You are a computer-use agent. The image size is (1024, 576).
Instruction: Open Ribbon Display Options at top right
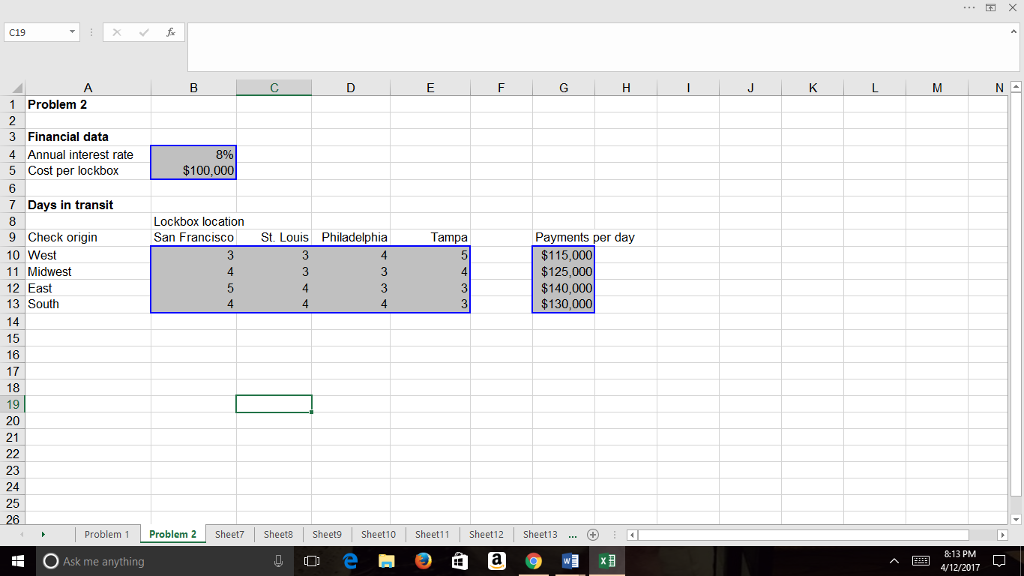click(x=989, y=7)
